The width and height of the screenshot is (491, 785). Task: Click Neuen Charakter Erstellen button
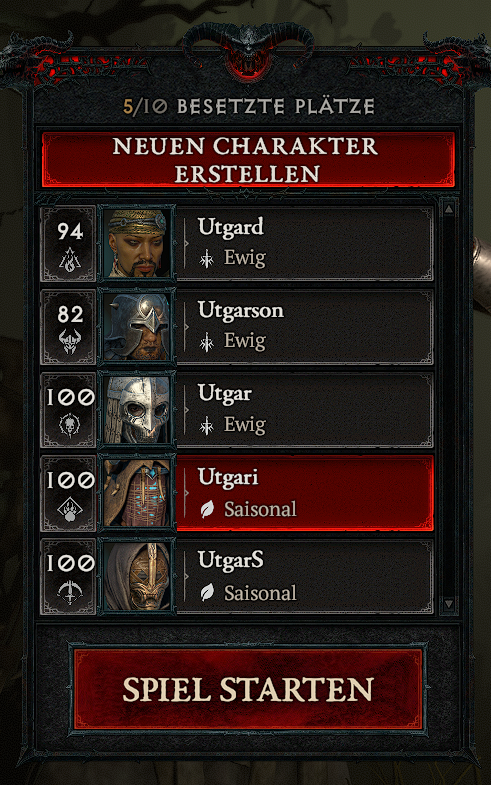click(x=248, y=160)
